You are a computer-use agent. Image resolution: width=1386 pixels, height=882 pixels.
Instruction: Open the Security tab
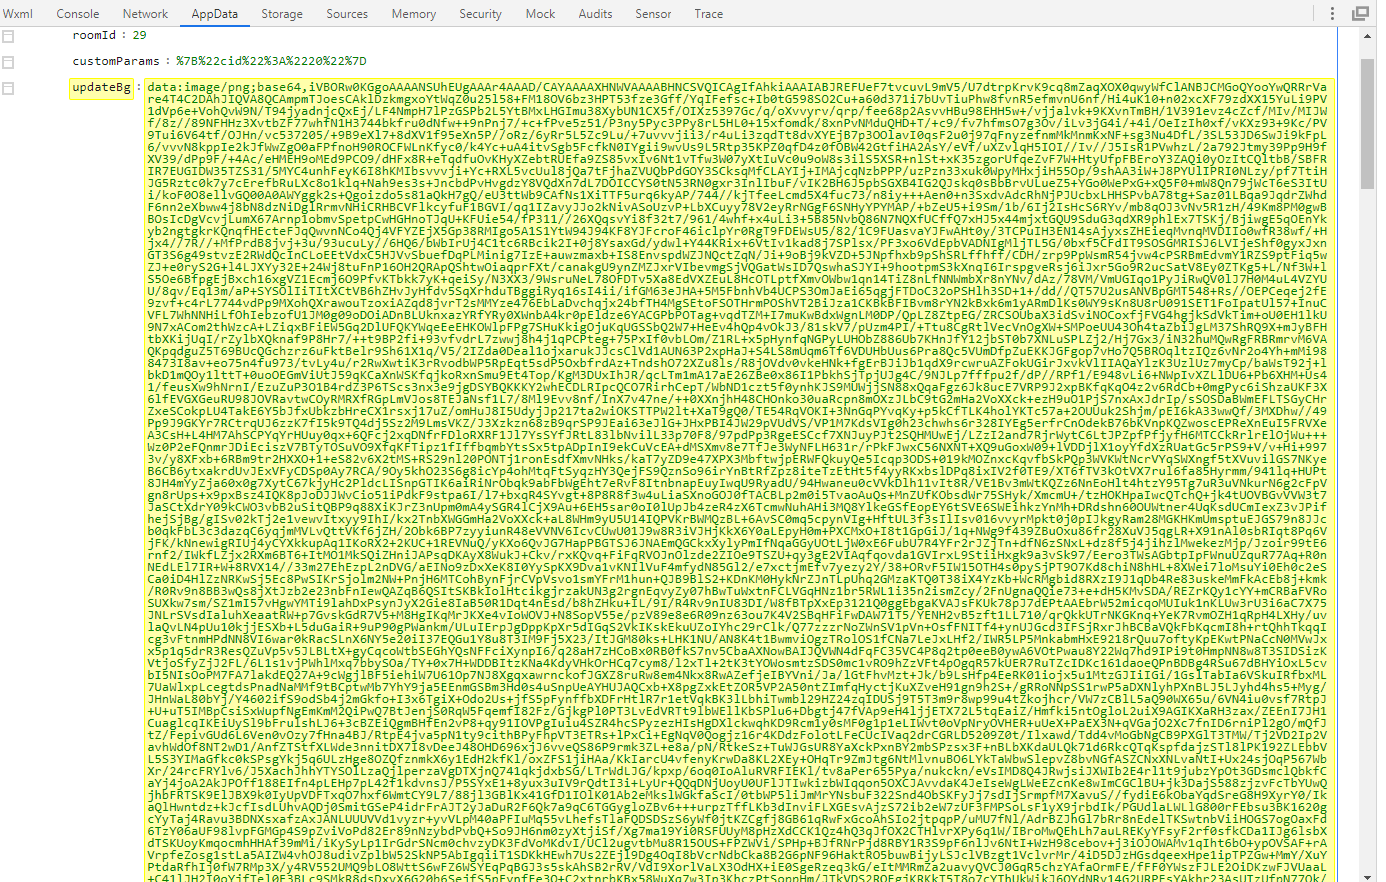pos(480,13)
